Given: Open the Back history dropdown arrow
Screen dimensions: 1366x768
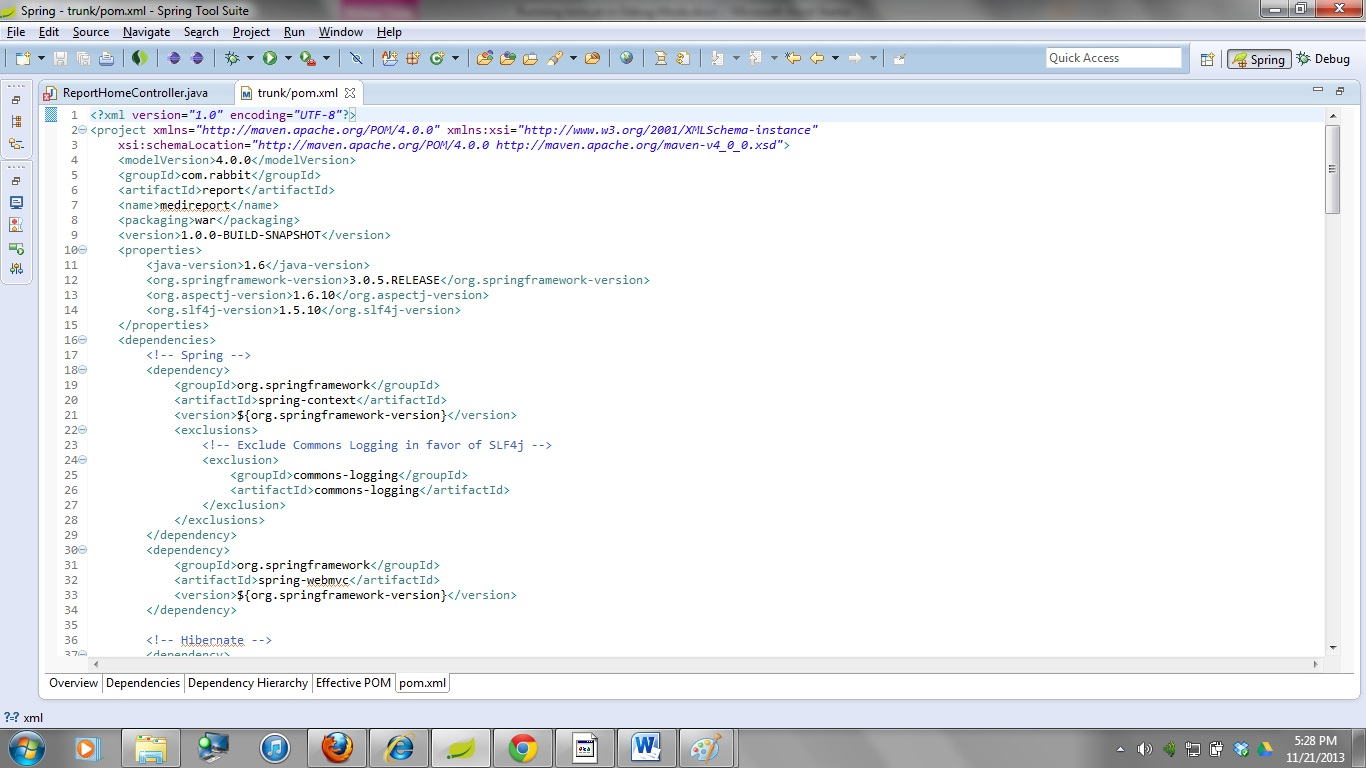Looking at the screenshot, I should coord(835,58).
